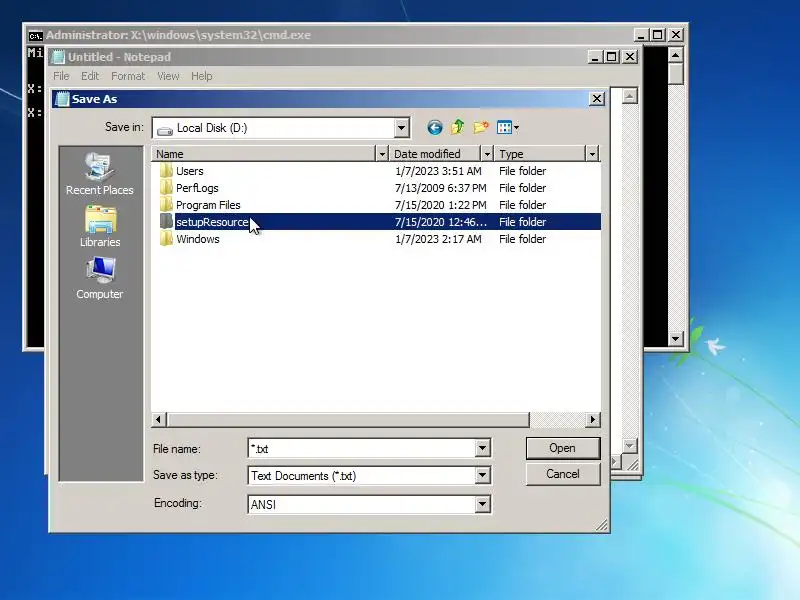Open the Edit menu in Notepad
Image resolution: width=800 pixels, height=600 pixels.
pyautogui.click(x=90, y=76)
